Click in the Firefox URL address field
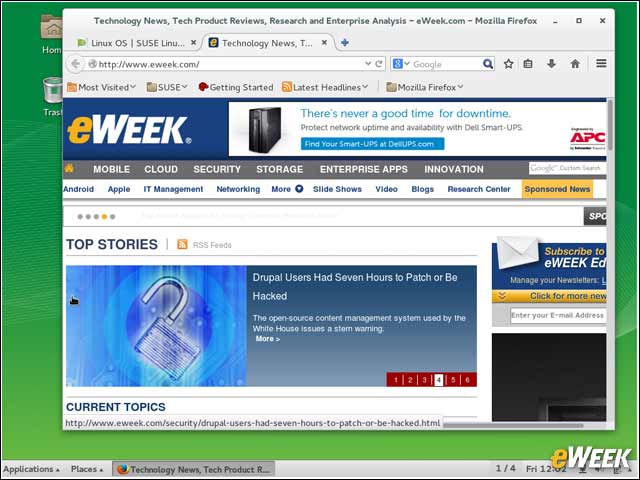The width and height of the screenshot is (640, 480). pos(231,64)
